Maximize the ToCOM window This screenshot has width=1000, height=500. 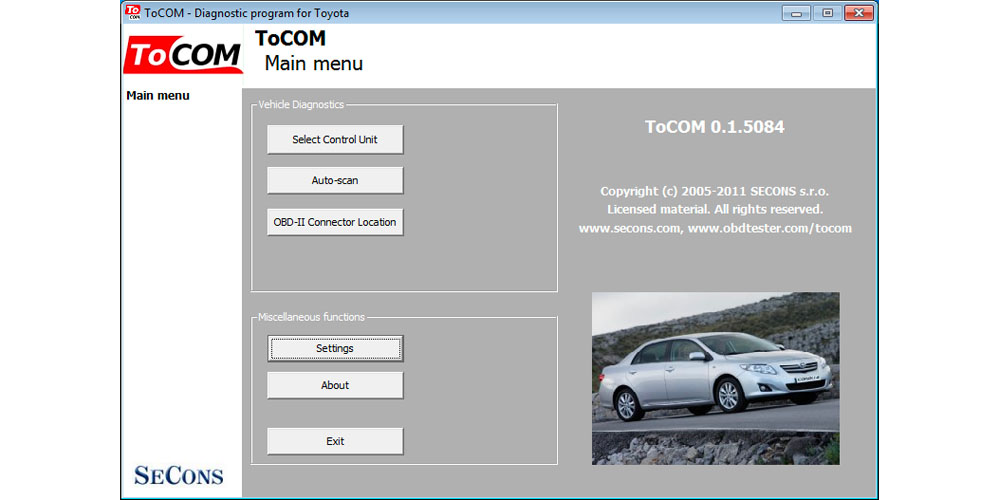pyautogui.click(x=827, y=13)
